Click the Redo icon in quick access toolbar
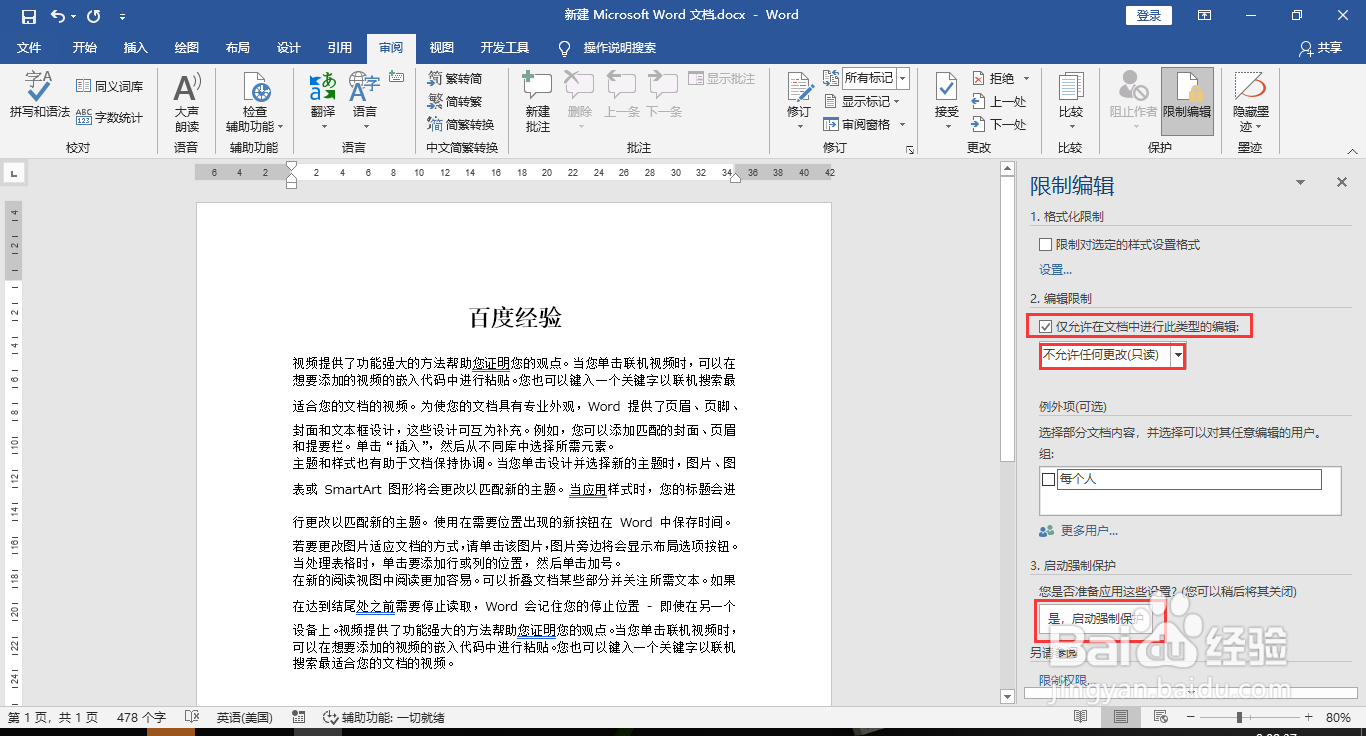The height and width of the screenshot is (736, 1366). click(x=94, y=15)
